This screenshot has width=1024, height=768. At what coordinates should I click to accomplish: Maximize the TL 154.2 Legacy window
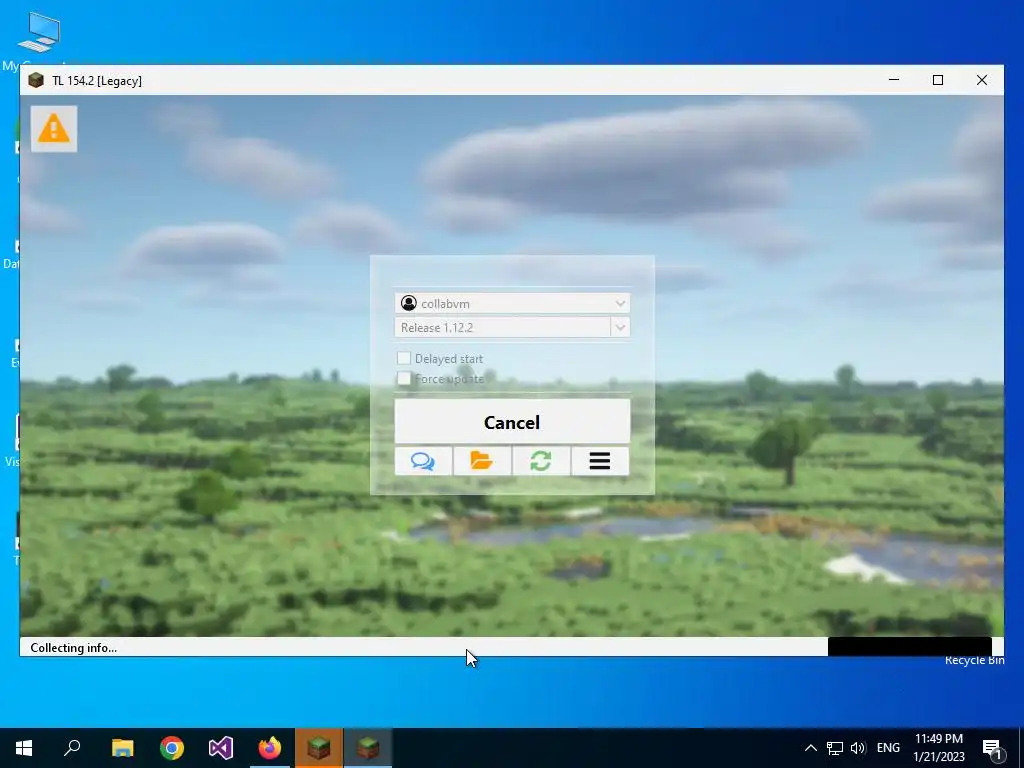[938, 80]
